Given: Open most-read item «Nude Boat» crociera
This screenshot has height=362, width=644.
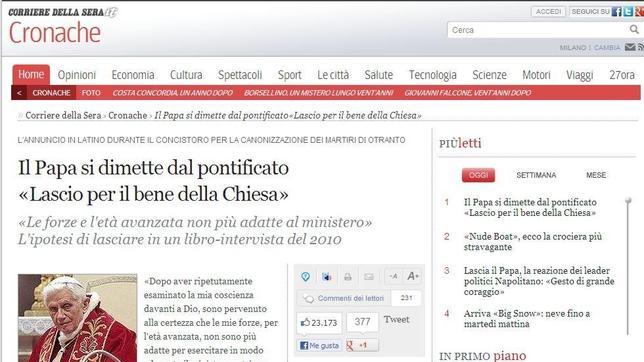Looking at the screenshot, I should (533, 242).
